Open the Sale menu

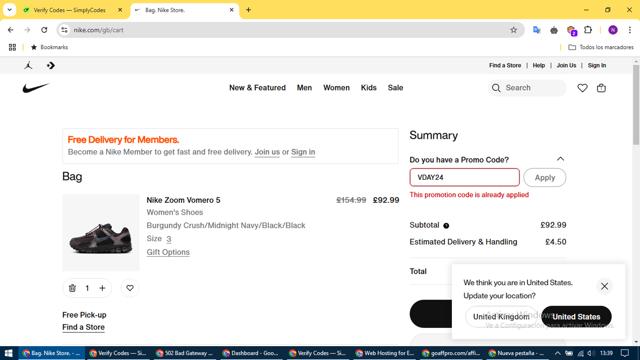tap(395, 88)
